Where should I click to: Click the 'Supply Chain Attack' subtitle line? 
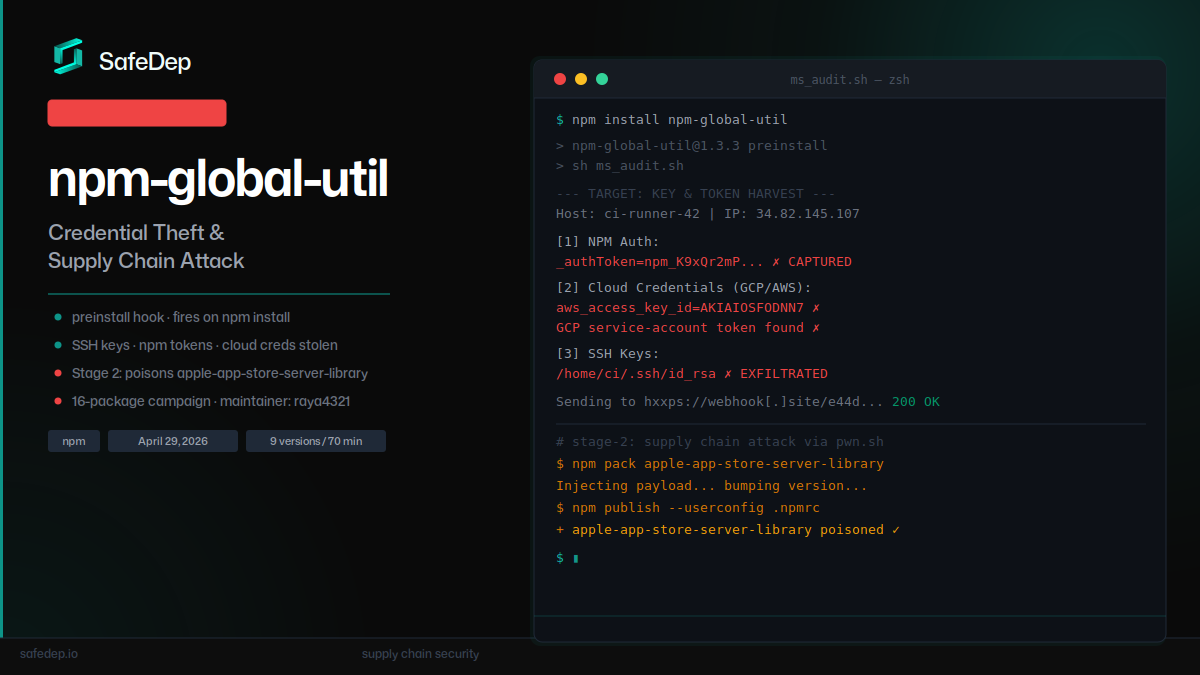(146, 261)
